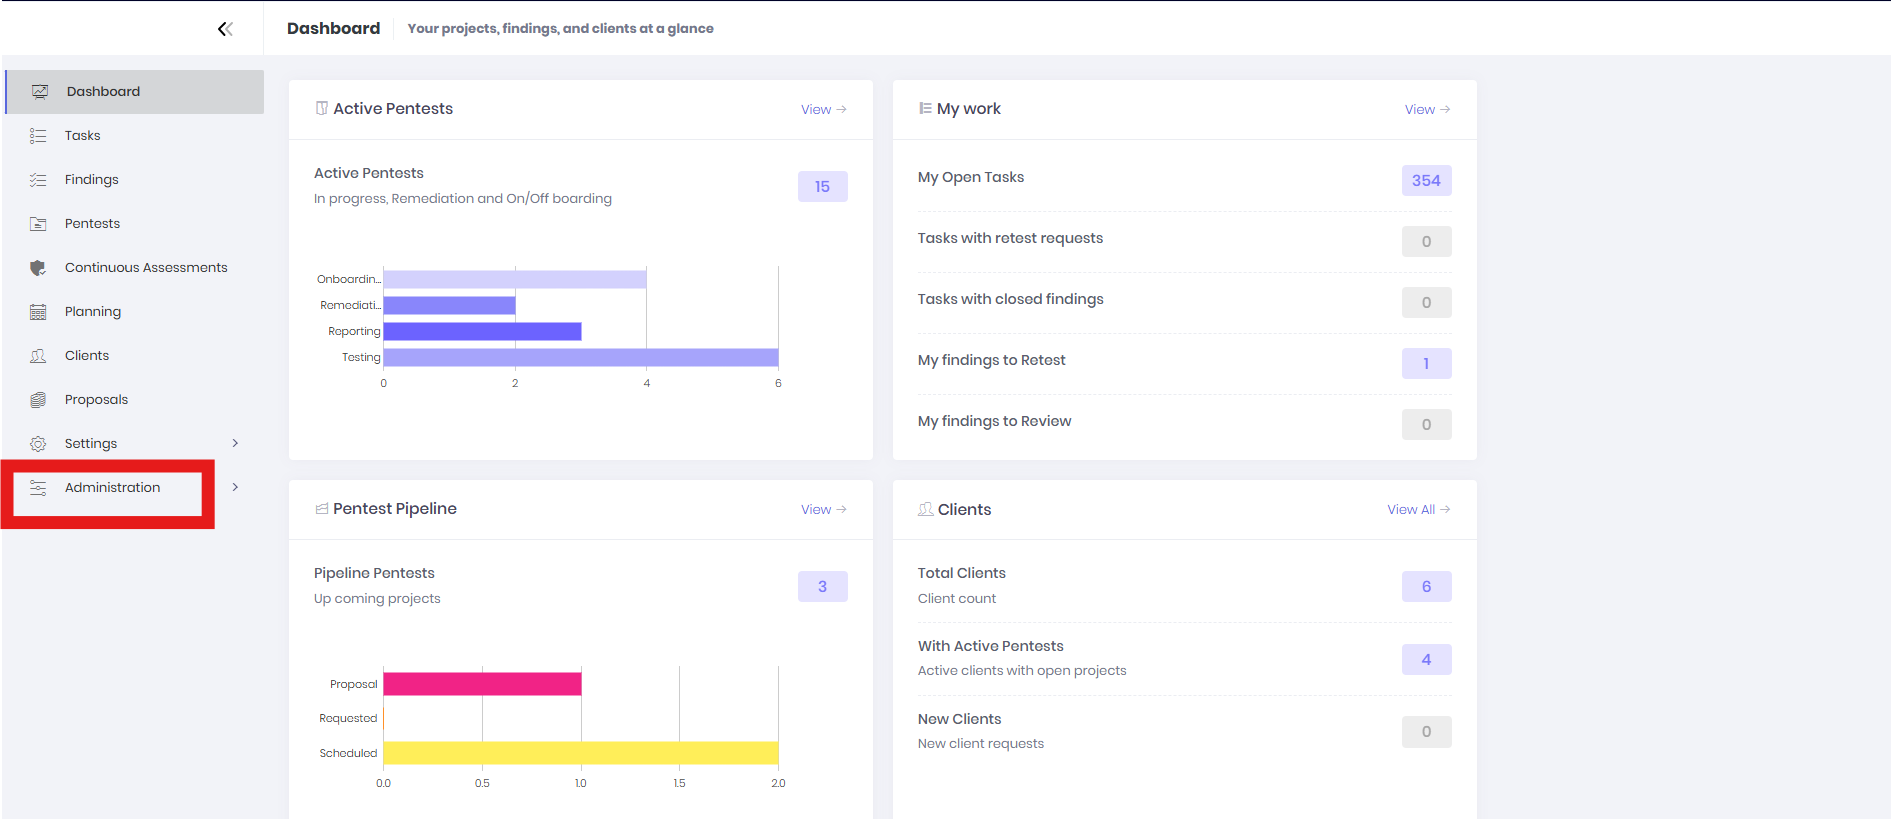The width and height of the screenshot is (1891, 819).
Task: Click the Dashboard page title
Action: click(334, 28)
